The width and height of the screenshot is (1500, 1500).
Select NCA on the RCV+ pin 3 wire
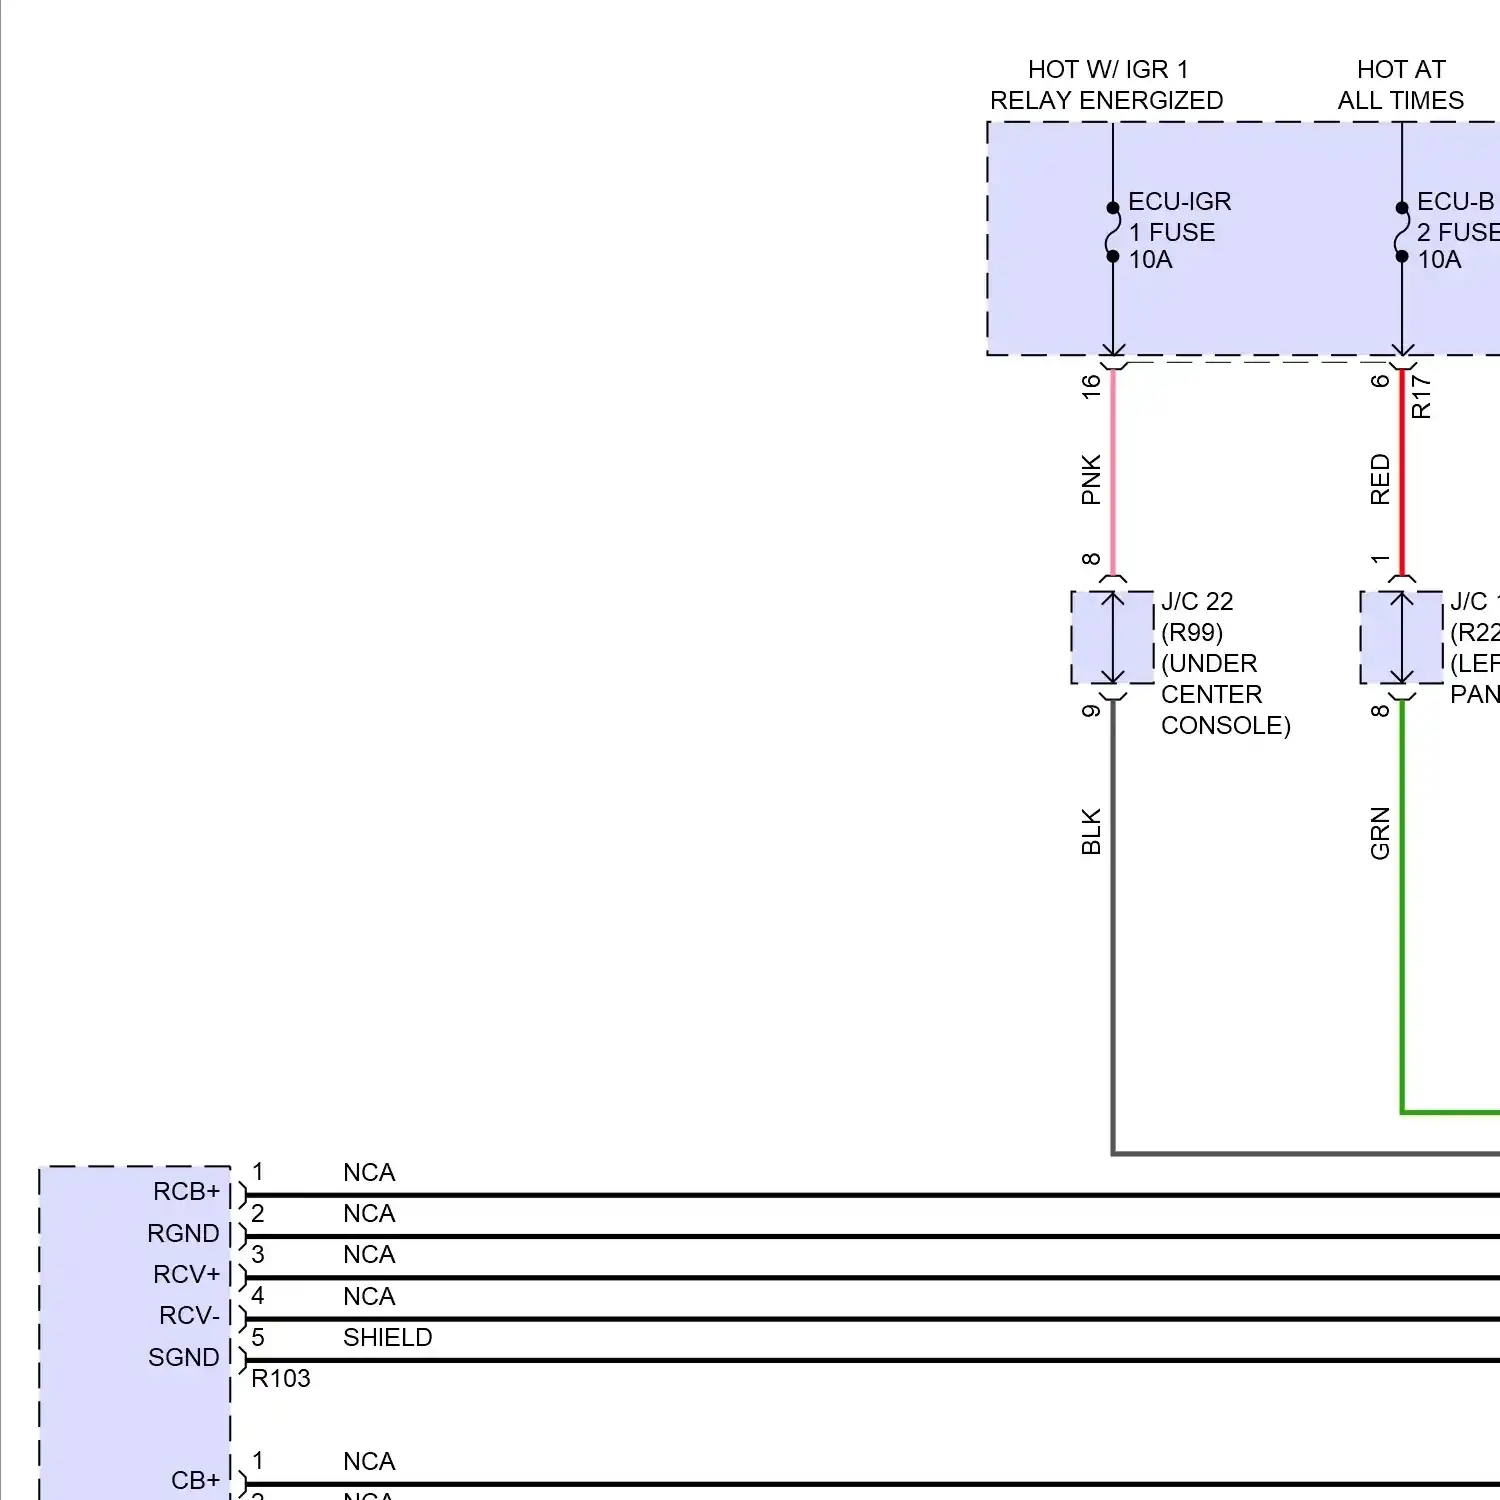(369, 1255)
